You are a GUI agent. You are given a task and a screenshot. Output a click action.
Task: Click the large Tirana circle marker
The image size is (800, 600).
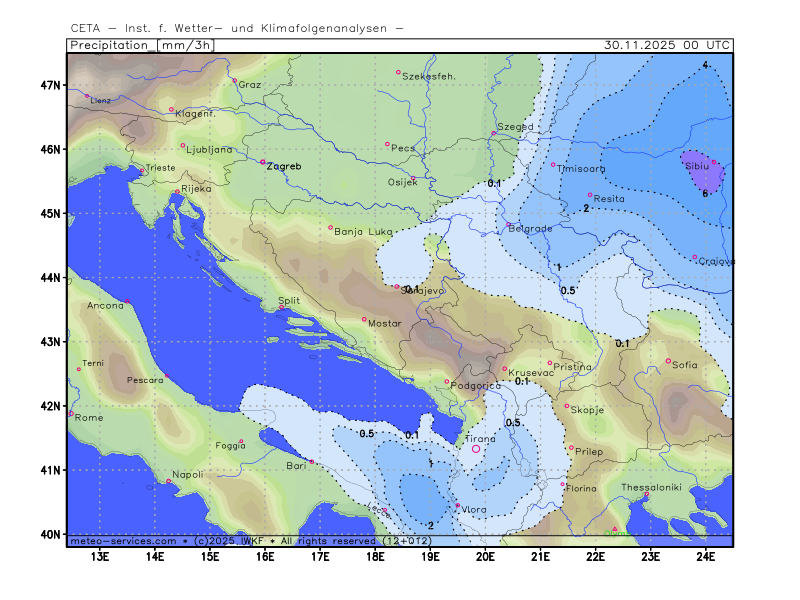[x=476, y=449]
